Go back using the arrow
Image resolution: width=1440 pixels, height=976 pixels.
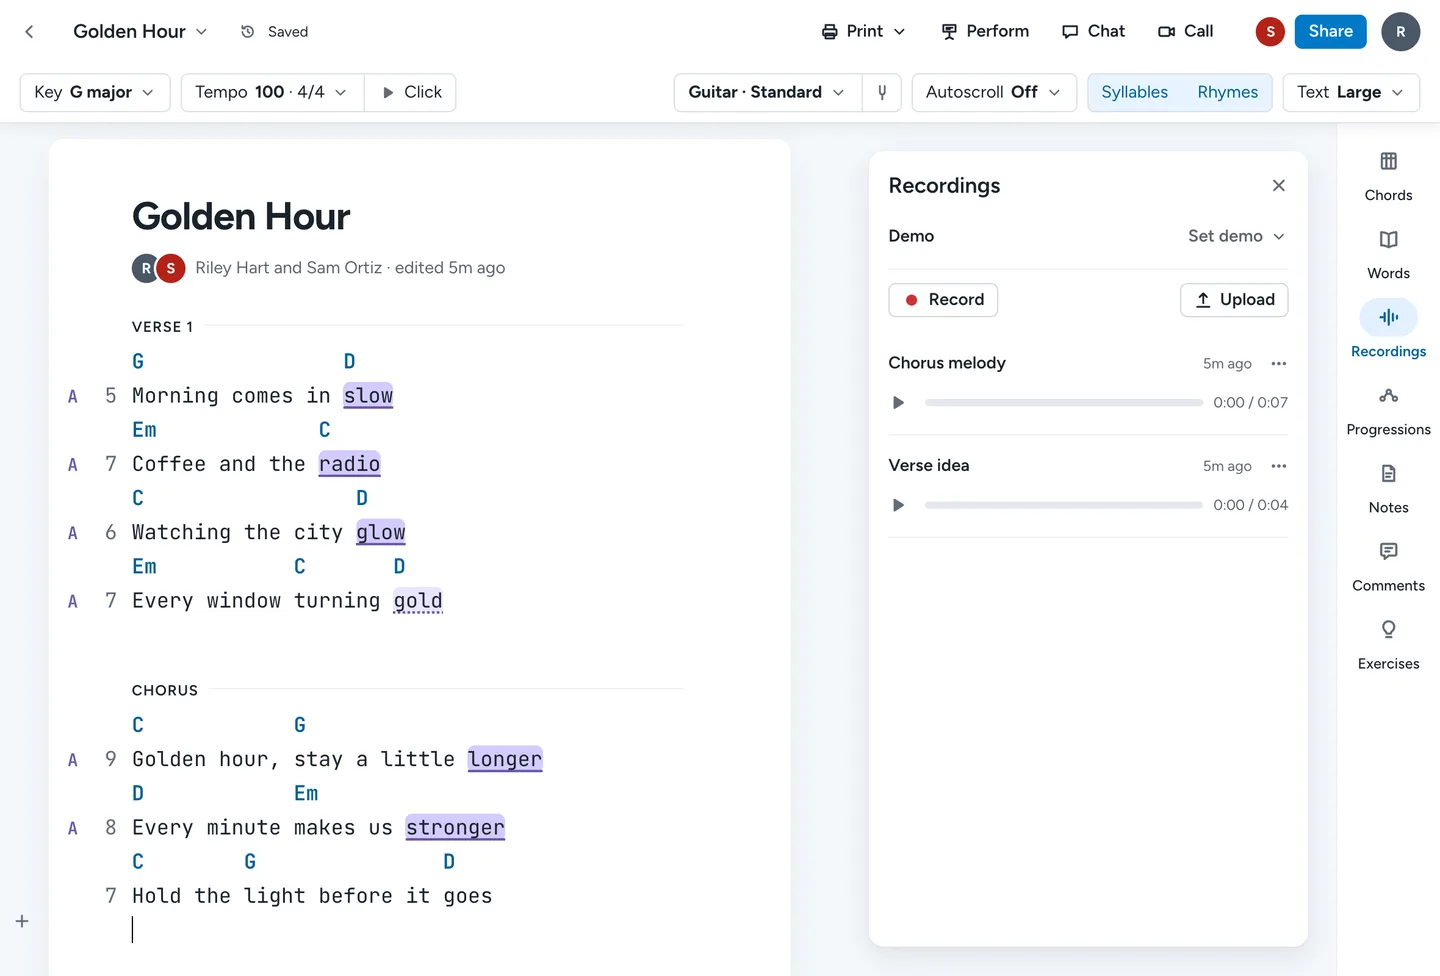pos(29,32)
